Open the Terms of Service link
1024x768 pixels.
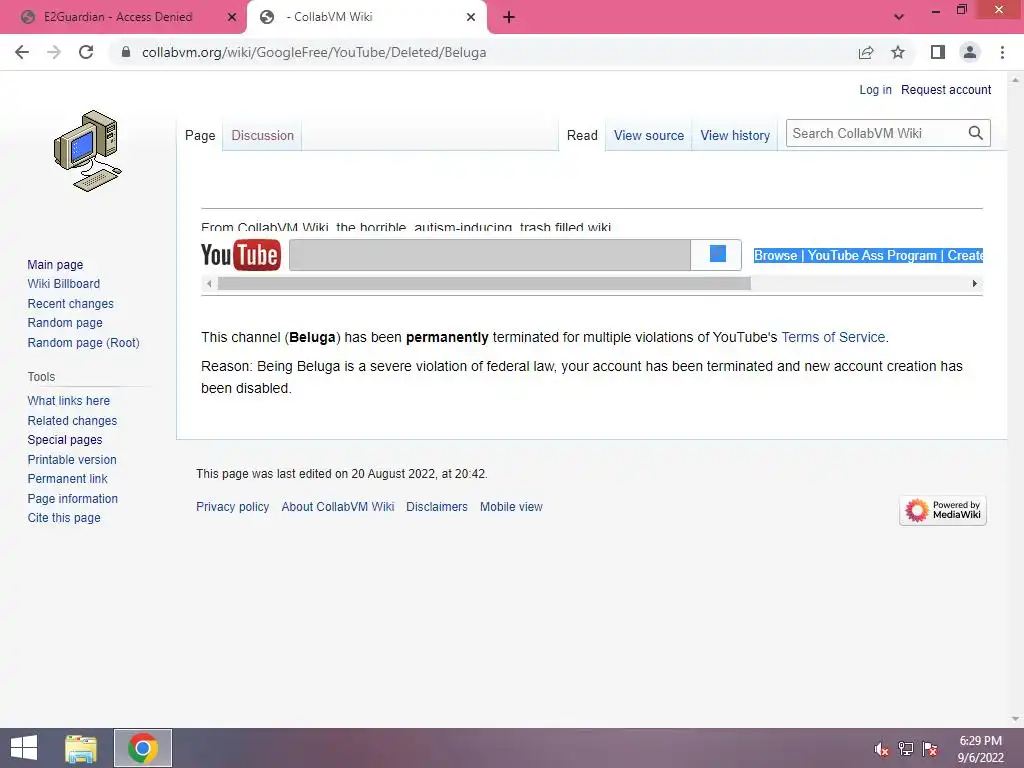(833, 337)
